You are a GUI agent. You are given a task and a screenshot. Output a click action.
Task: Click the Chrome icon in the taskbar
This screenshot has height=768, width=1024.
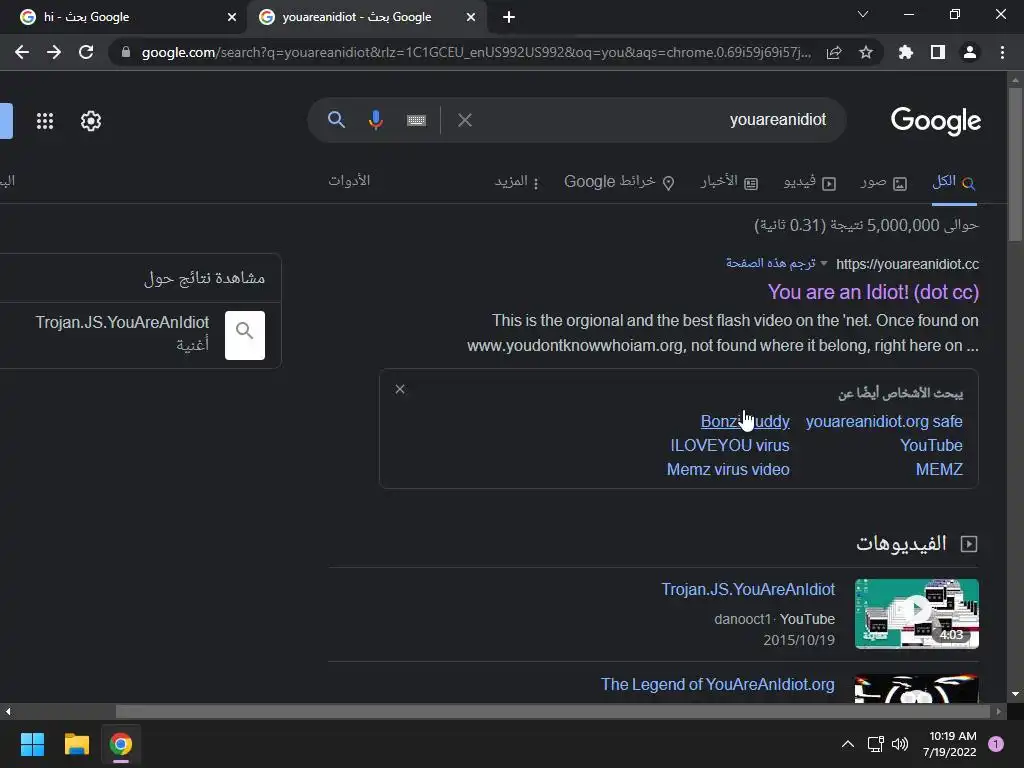(121, 744)
